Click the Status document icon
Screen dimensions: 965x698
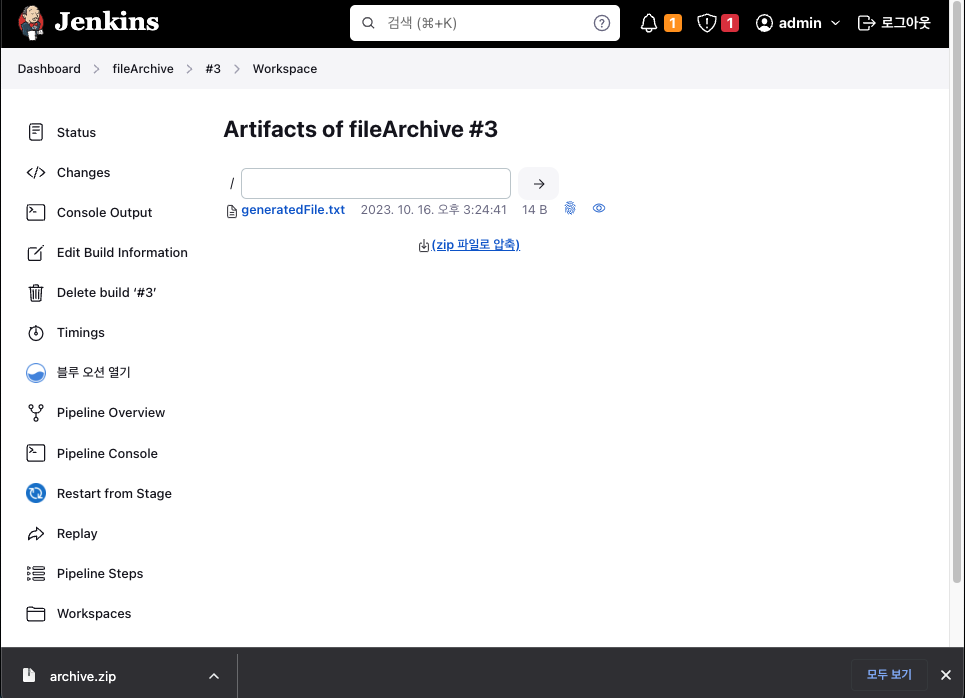point(36,132)
